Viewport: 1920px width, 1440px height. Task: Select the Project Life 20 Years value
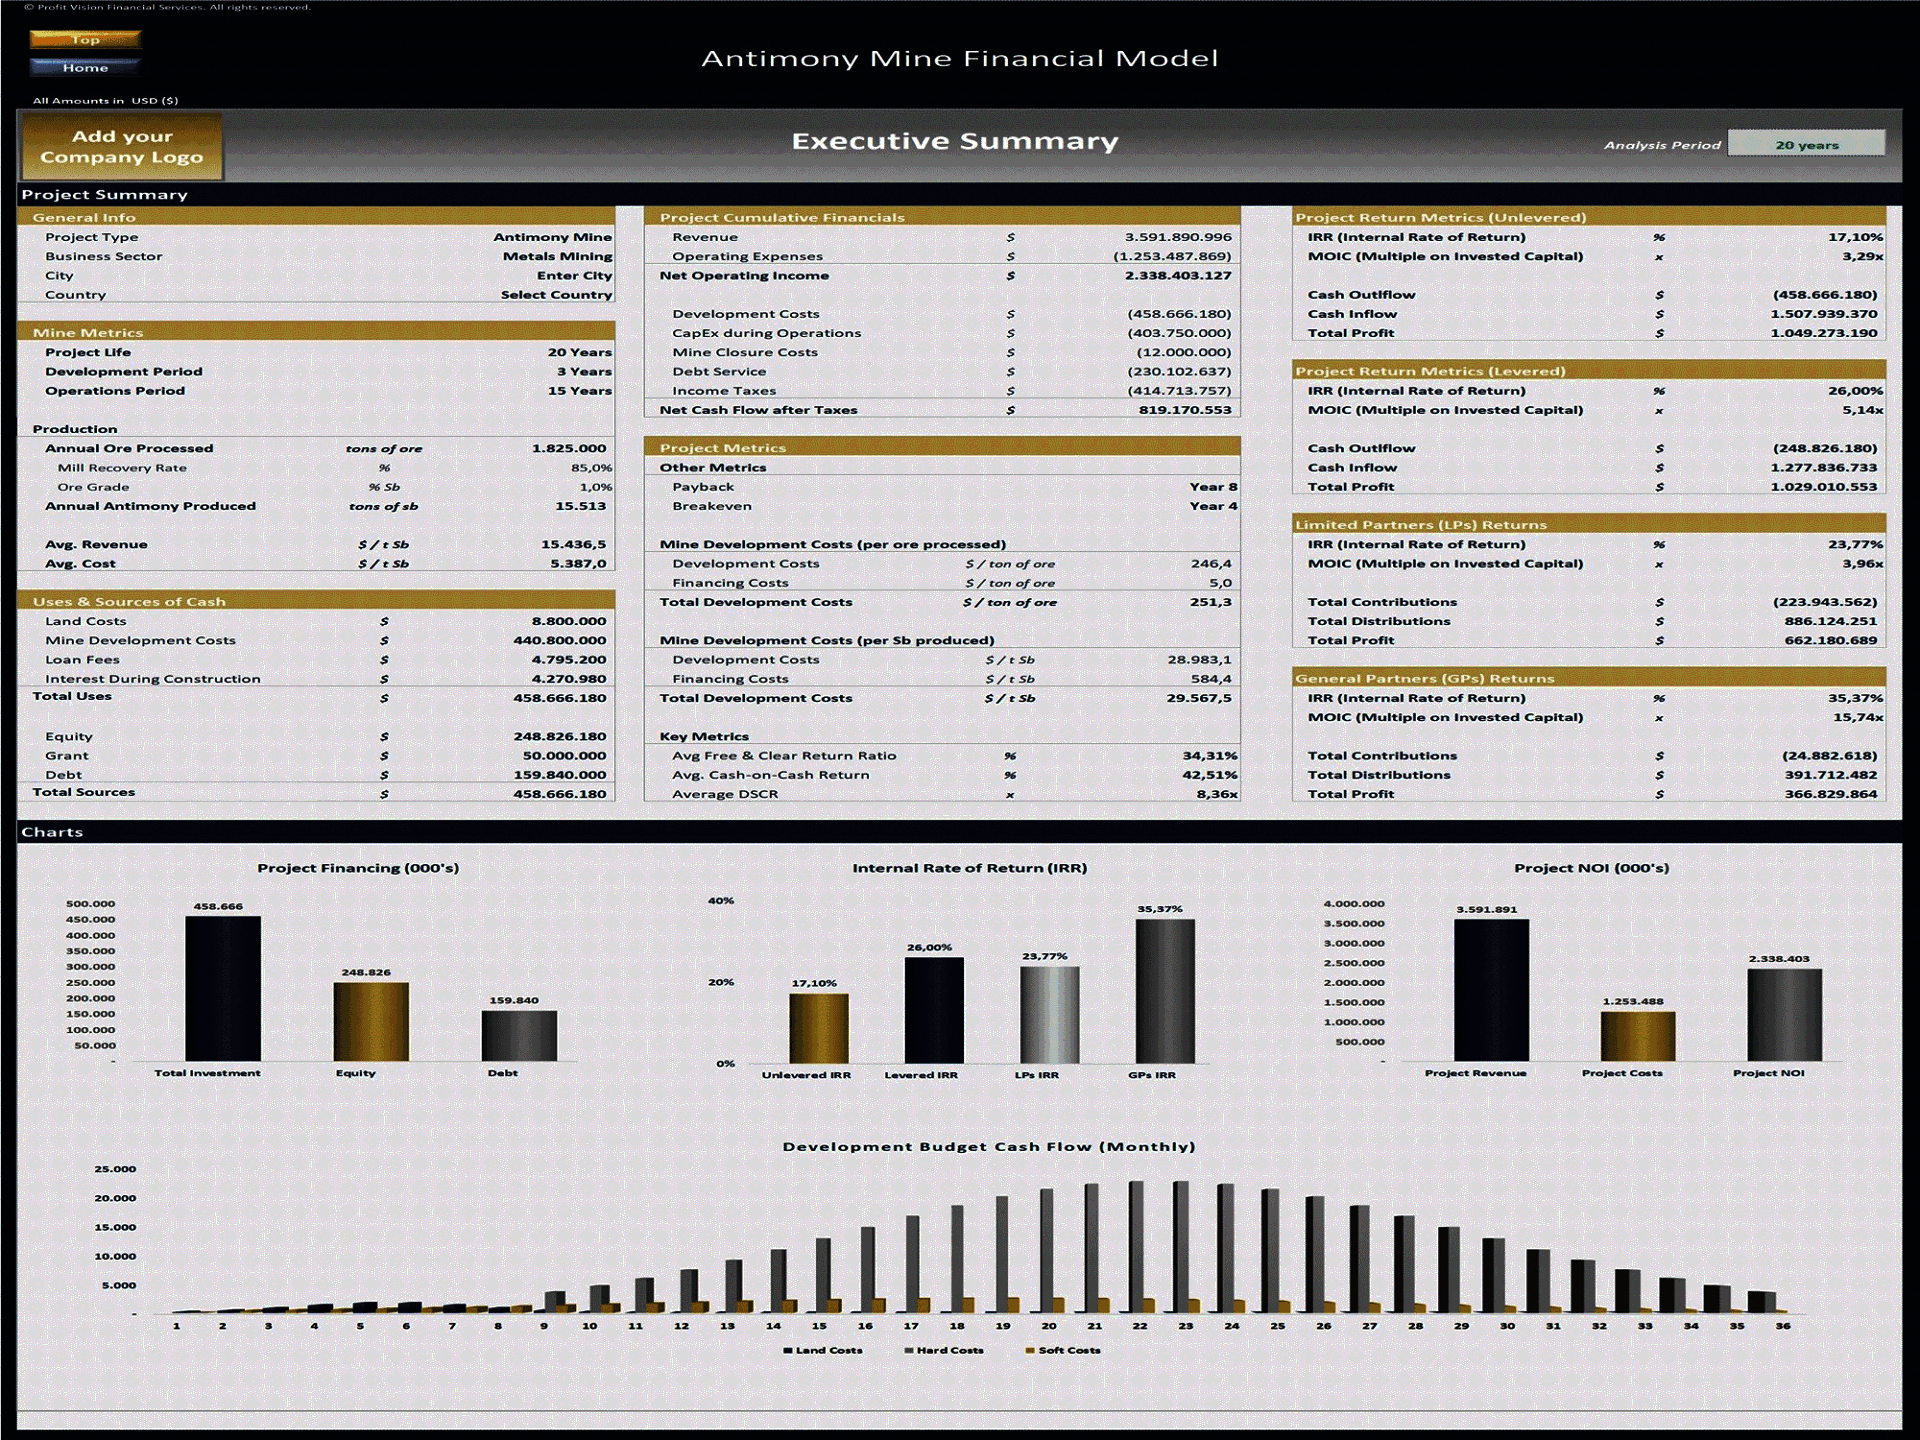[x=579, y=352]
